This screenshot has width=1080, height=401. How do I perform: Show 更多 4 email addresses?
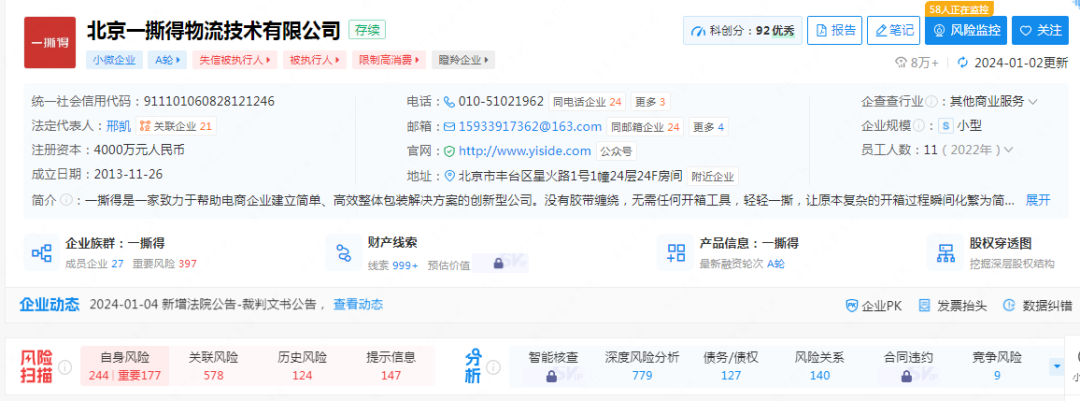[x=708, y=127]
